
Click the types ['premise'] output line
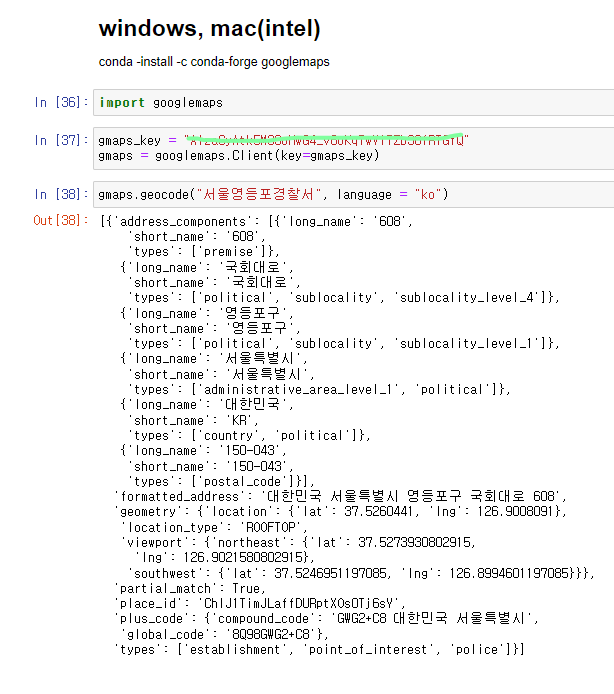coord(204,252)
